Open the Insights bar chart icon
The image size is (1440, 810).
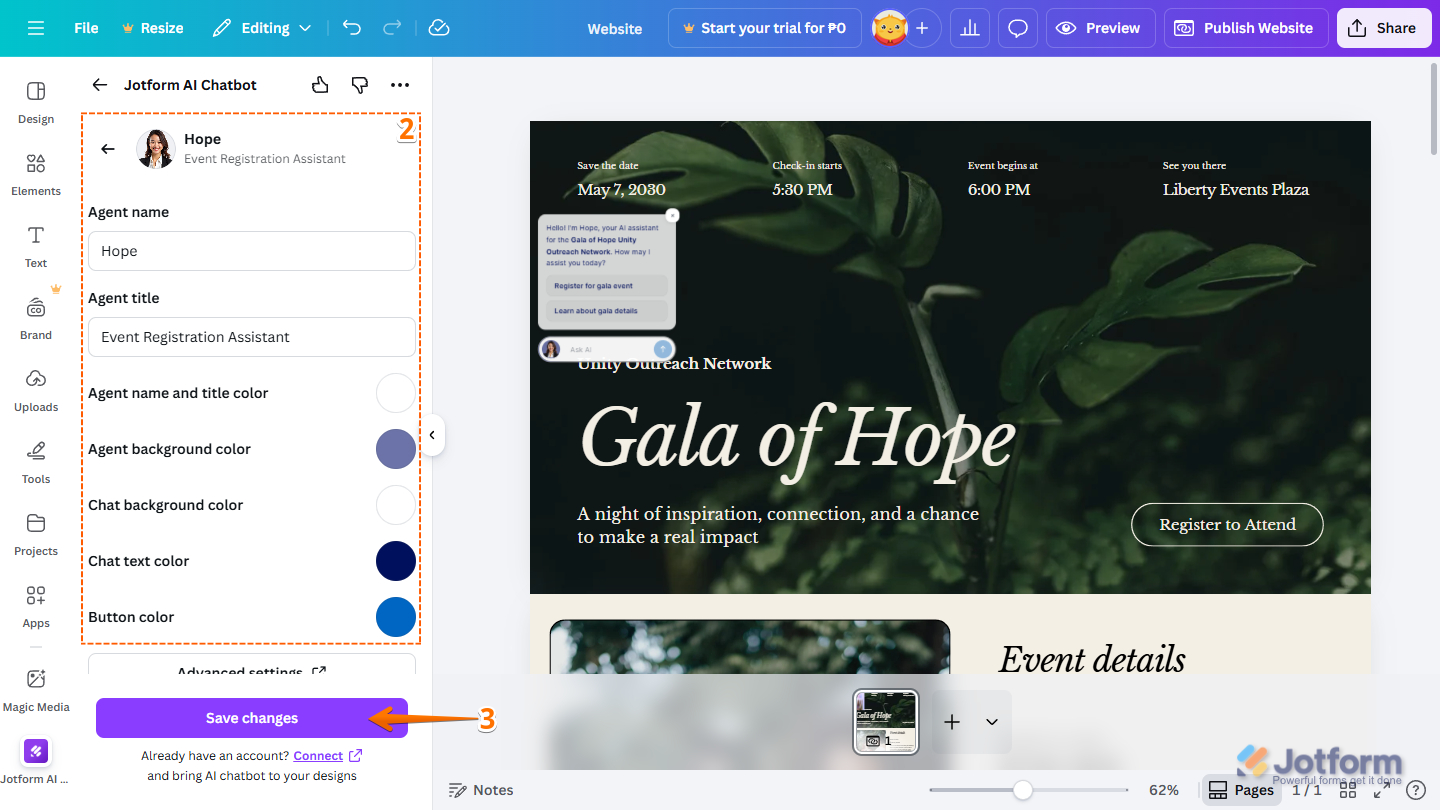pyautogui.click(x=969, y=28)
